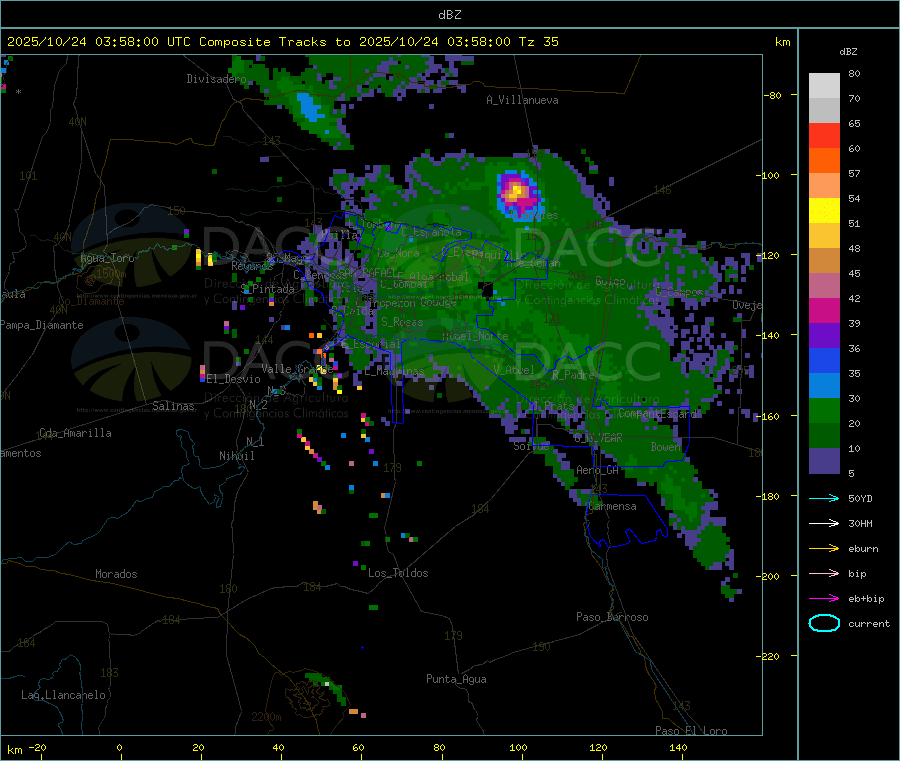Click the '140' km tick on the bottom axis
The image size is (900, 761).
[678, 747]
